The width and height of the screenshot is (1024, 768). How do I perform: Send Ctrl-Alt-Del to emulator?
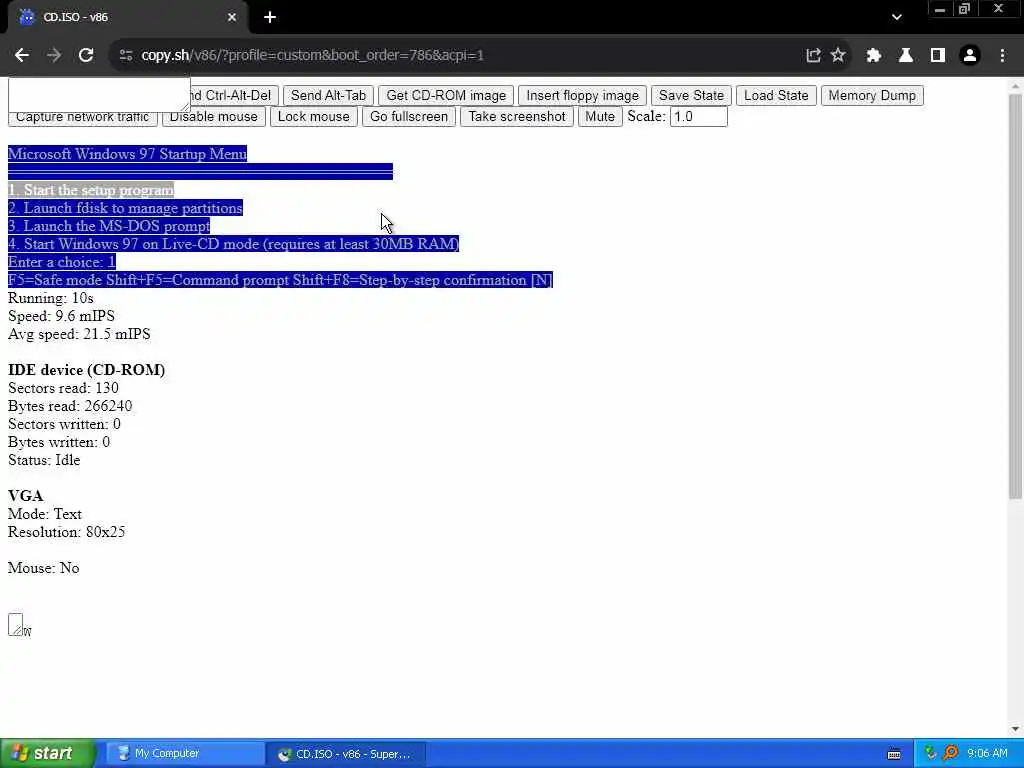[x=235, y=95]
